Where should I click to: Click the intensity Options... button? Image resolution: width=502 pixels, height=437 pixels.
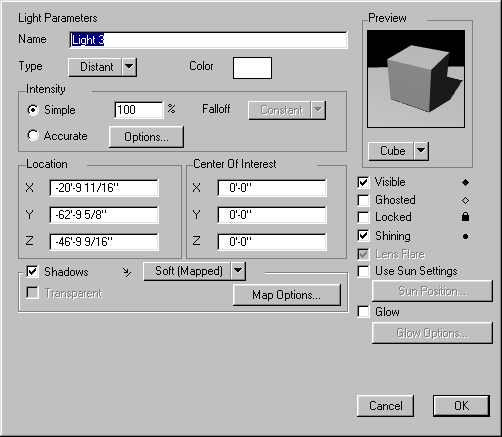click(146, 137)
